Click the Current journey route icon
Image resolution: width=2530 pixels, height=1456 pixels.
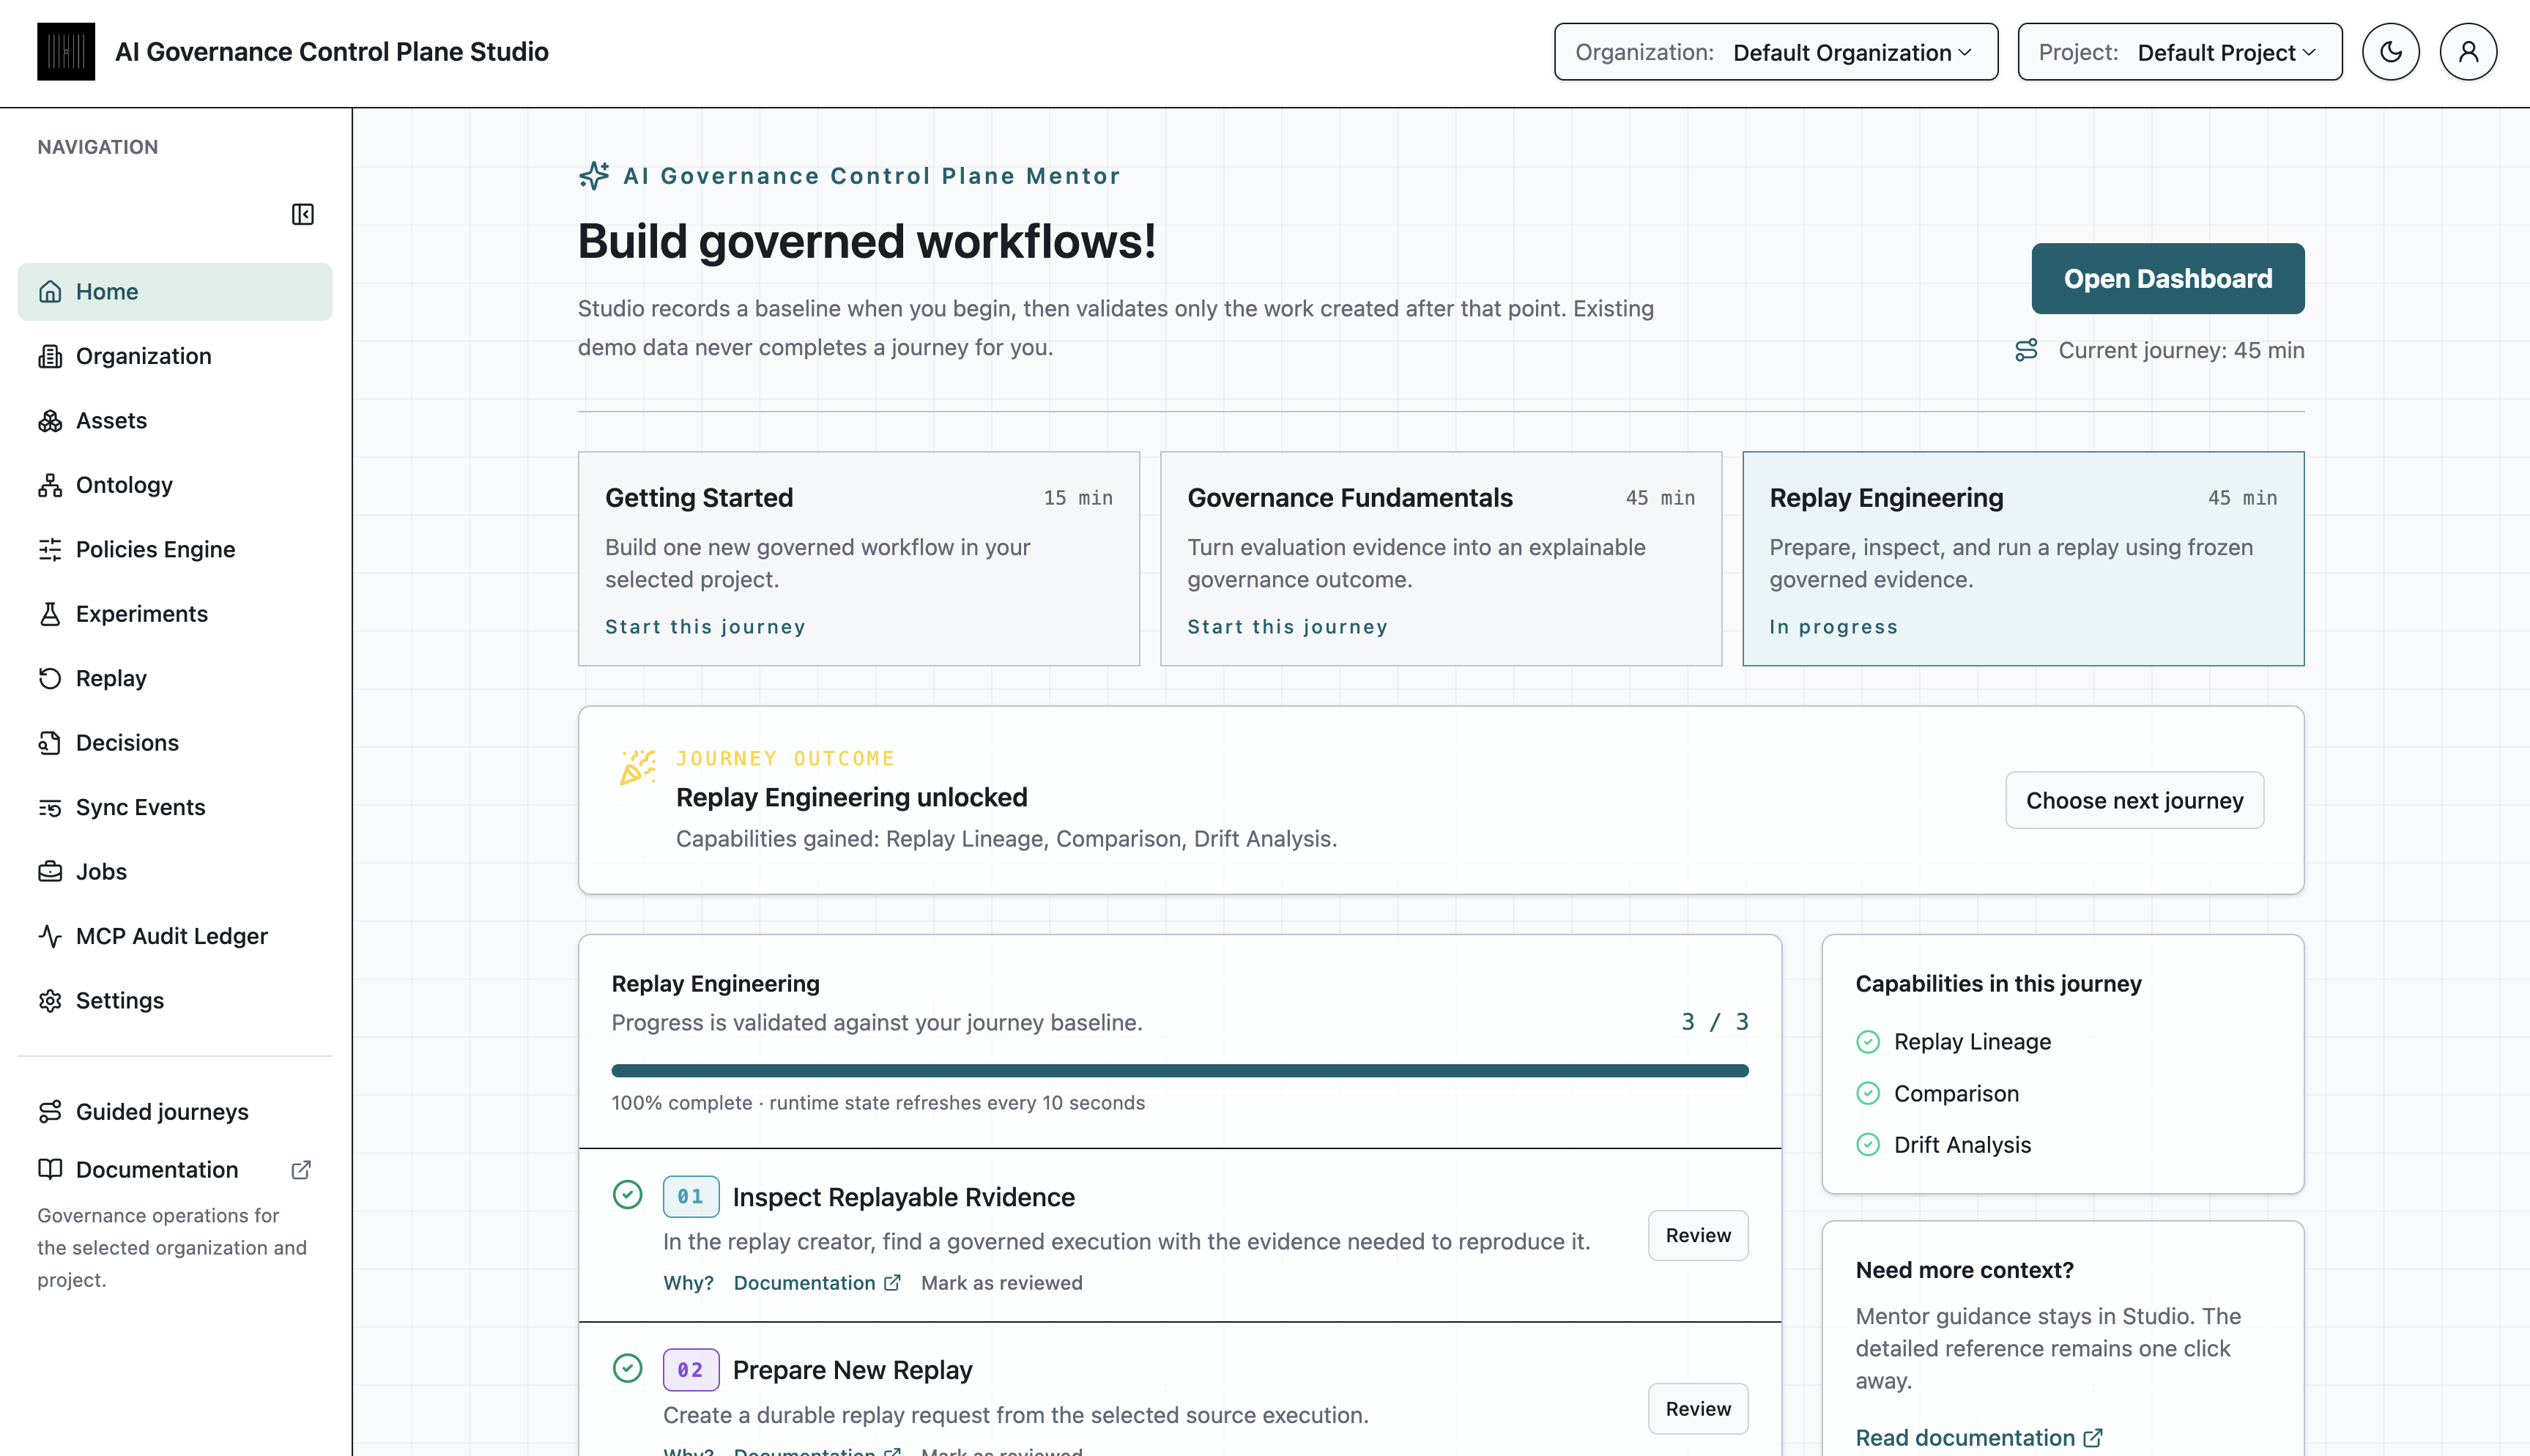(x=2026, y=350)
